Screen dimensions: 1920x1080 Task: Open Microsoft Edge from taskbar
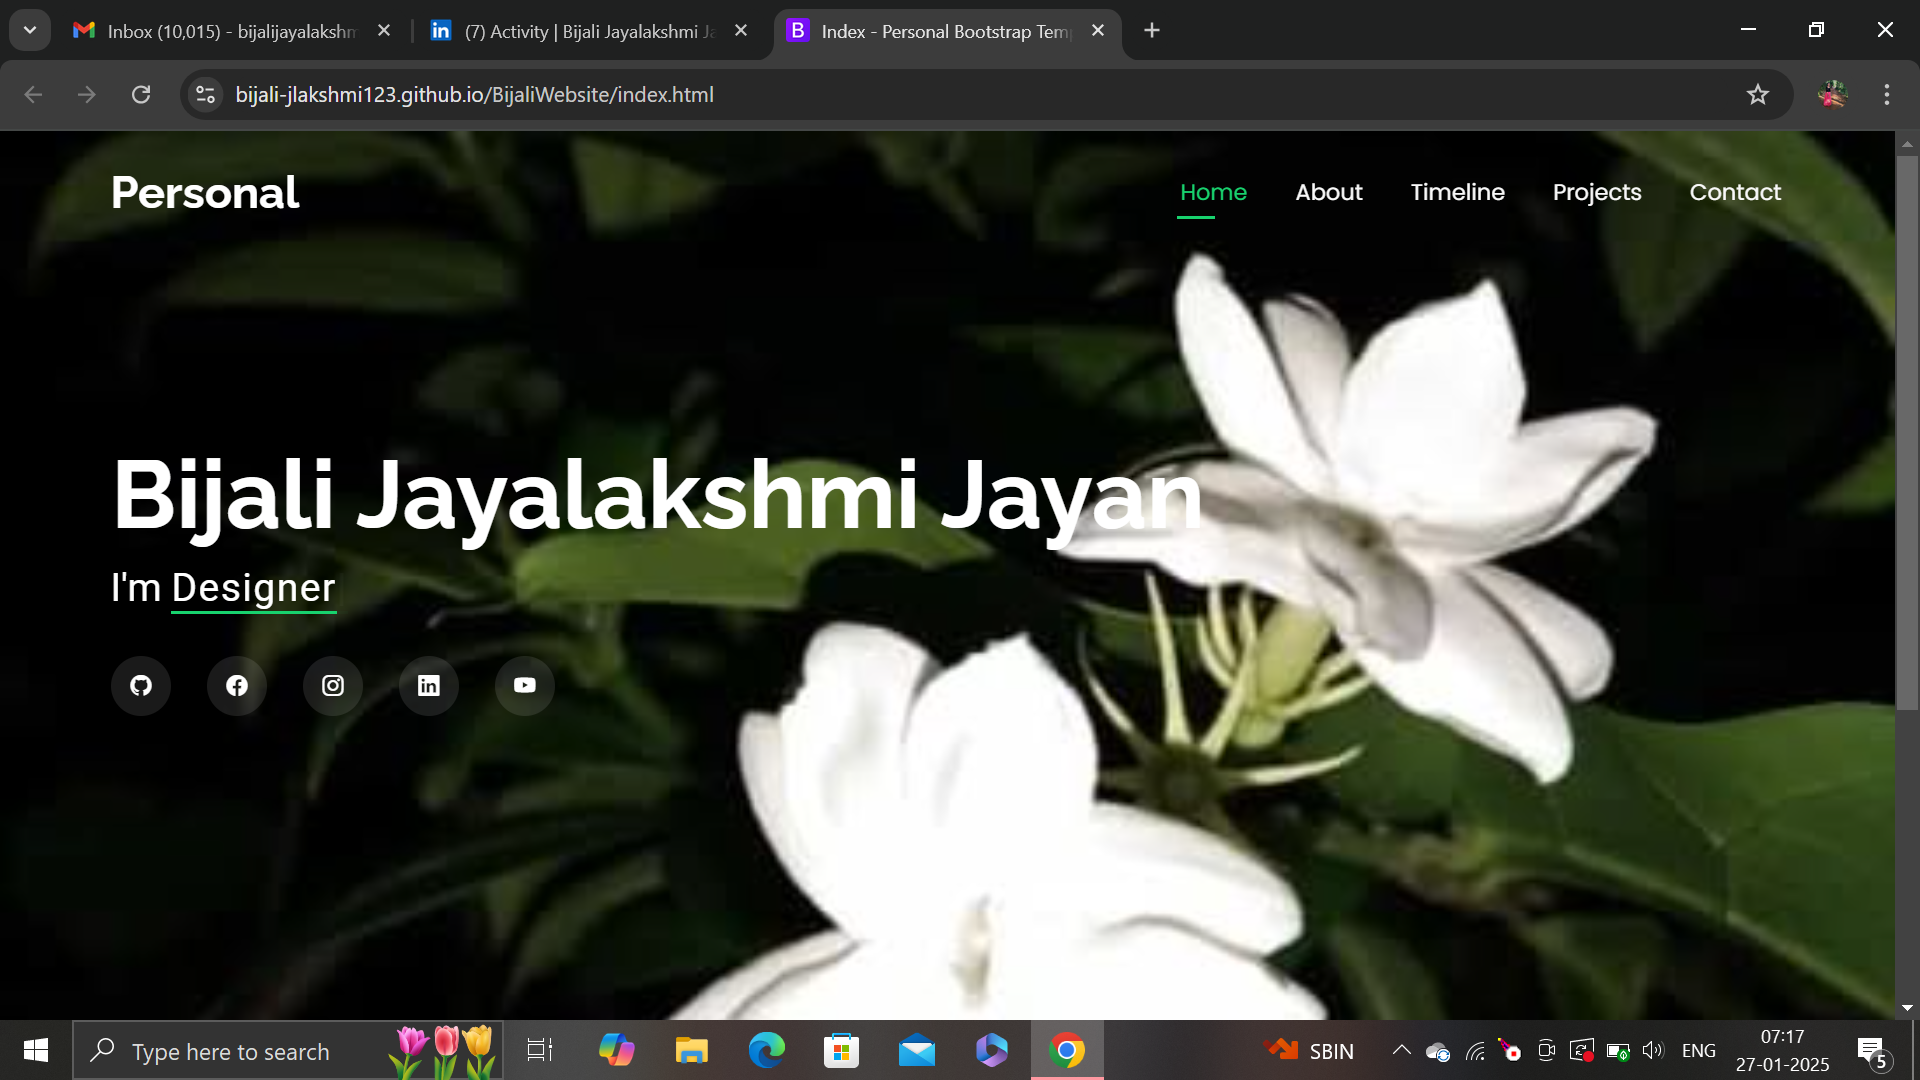(x=766, y=1051)
